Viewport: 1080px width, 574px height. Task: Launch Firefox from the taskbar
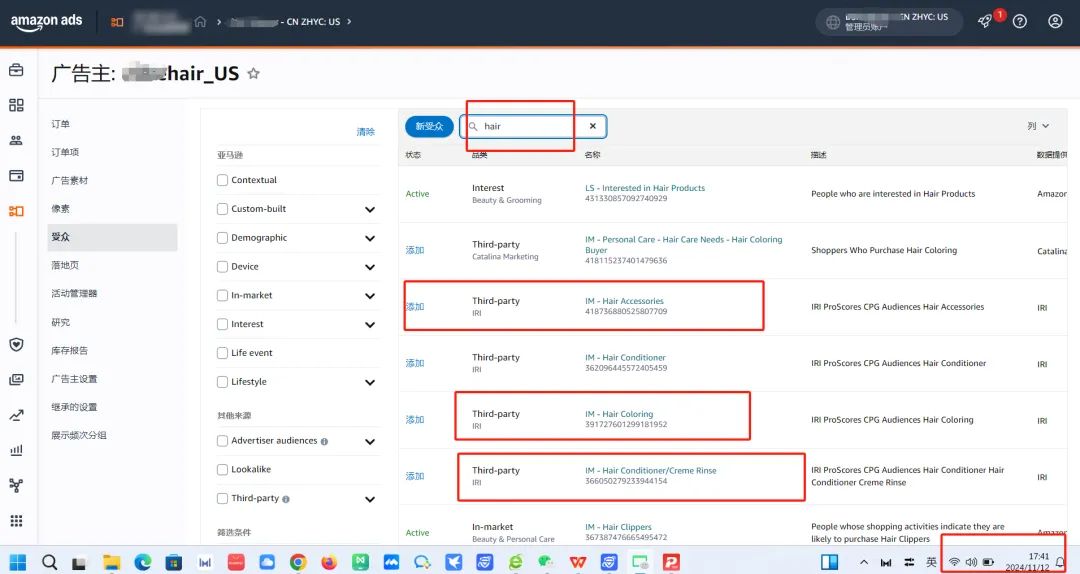pyautogui.click(x=329, y=562)
